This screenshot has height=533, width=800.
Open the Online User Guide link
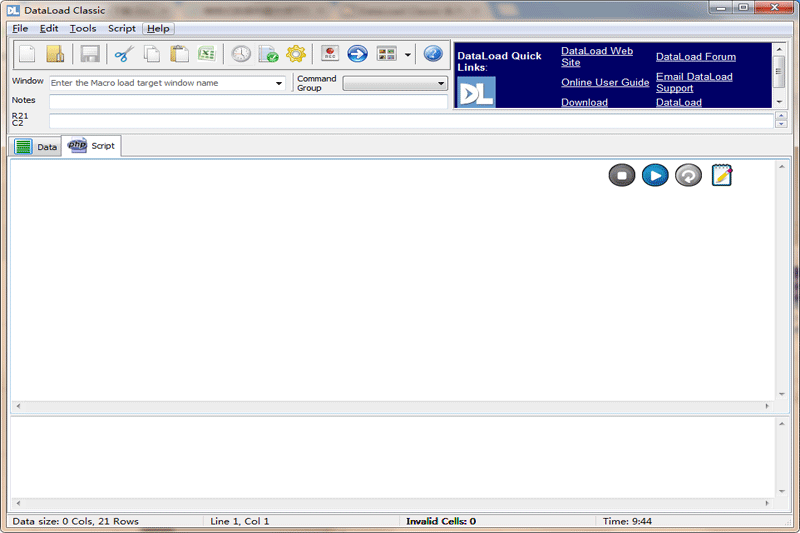pos(605,83)
